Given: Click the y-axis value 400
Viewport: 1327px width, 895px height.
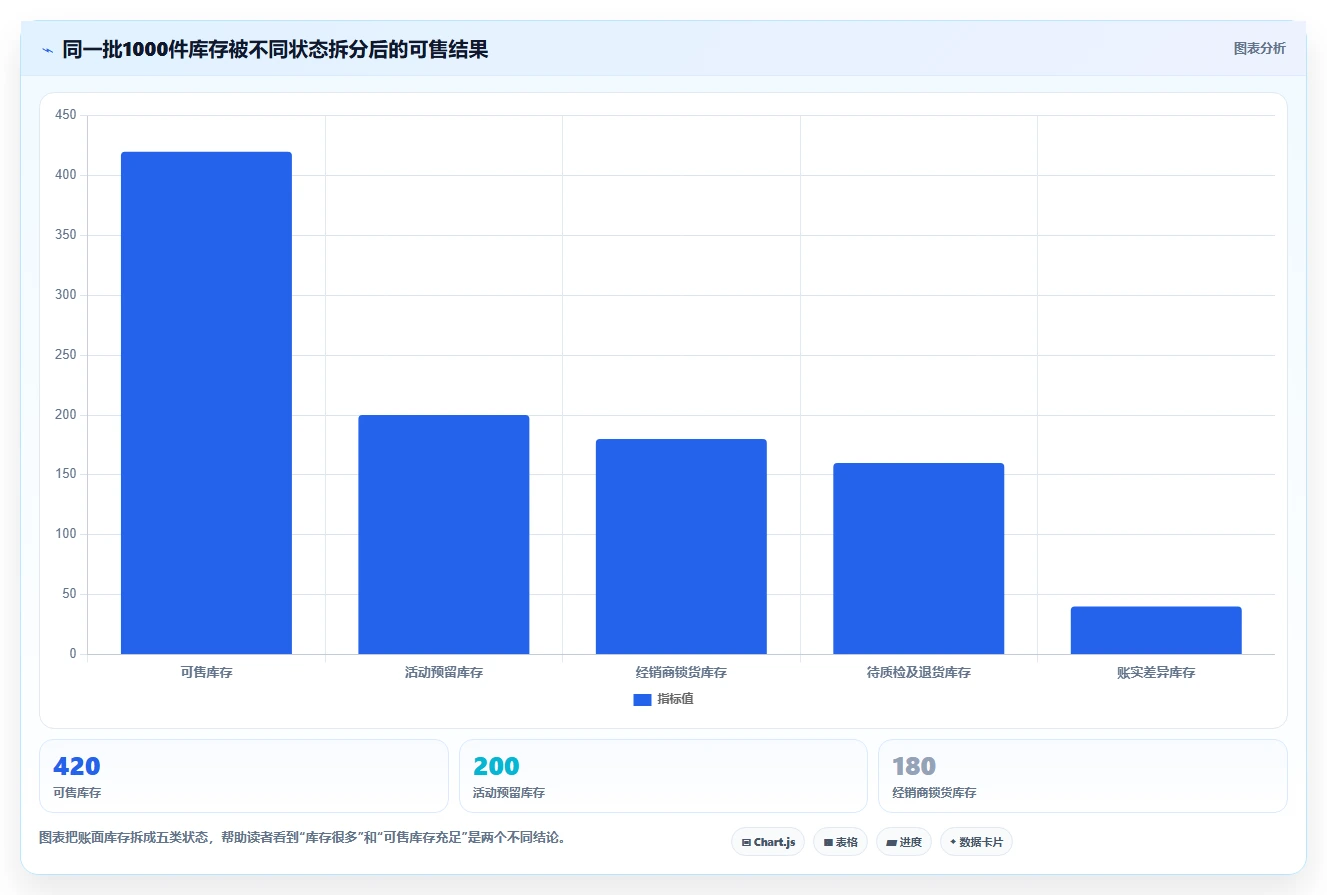Looking at the screenshot, I should (x=66, y=176).
